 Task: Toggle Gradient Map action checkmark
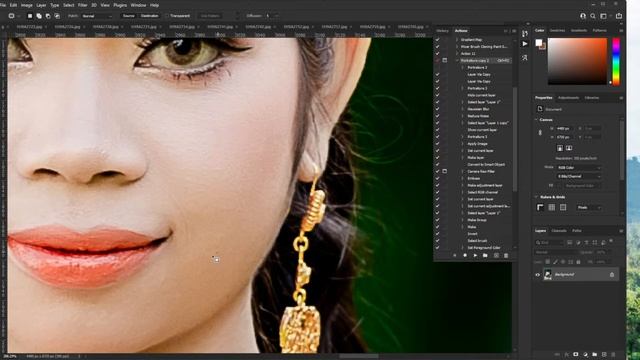(438, 40)
